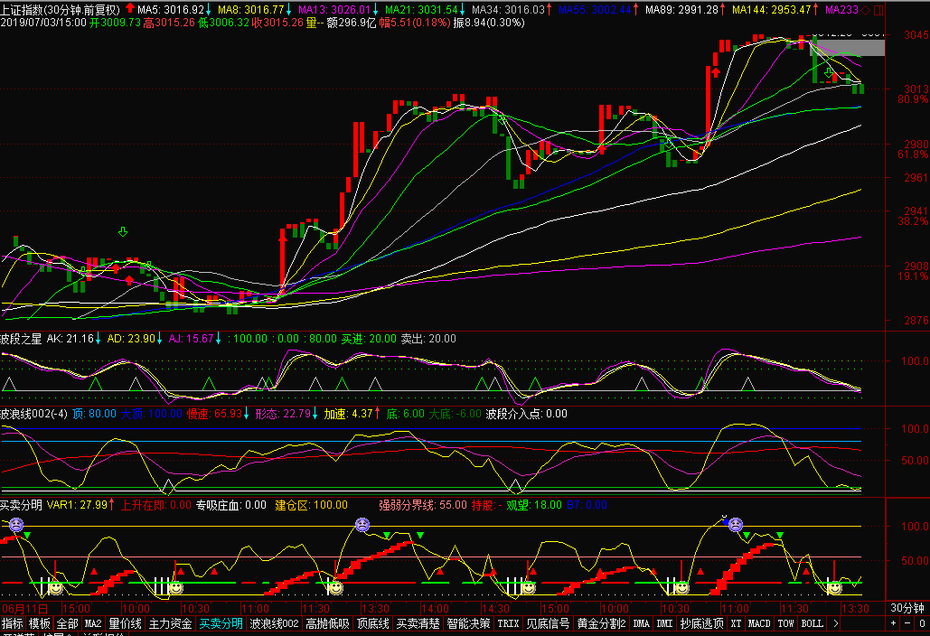Image resolution: width=930 pixels, height=636 pixels.
Task: Click the MA233 label
Action: [842, 9]
